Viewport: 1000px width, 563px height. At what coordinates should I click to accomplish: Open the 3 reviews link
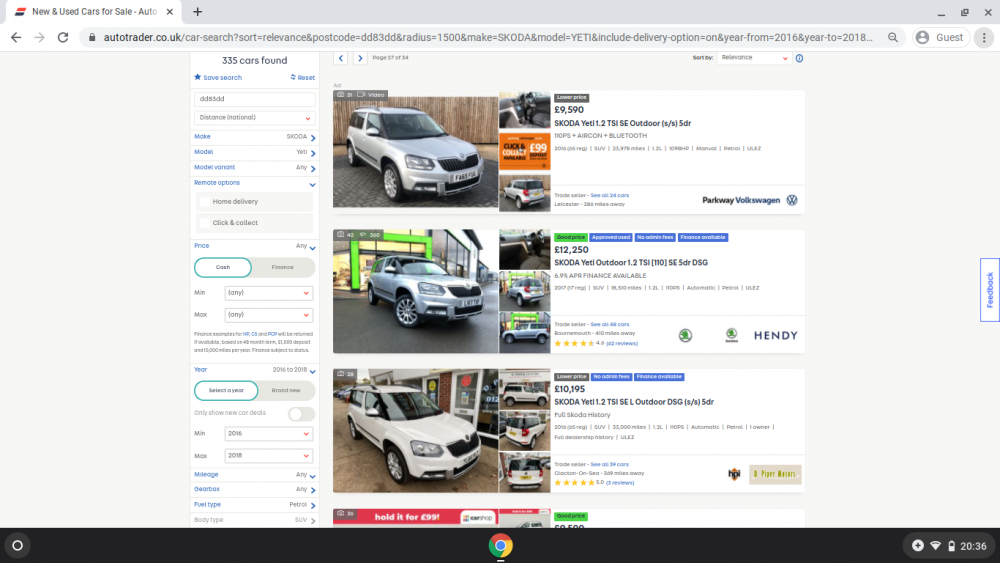coord(620,483)
